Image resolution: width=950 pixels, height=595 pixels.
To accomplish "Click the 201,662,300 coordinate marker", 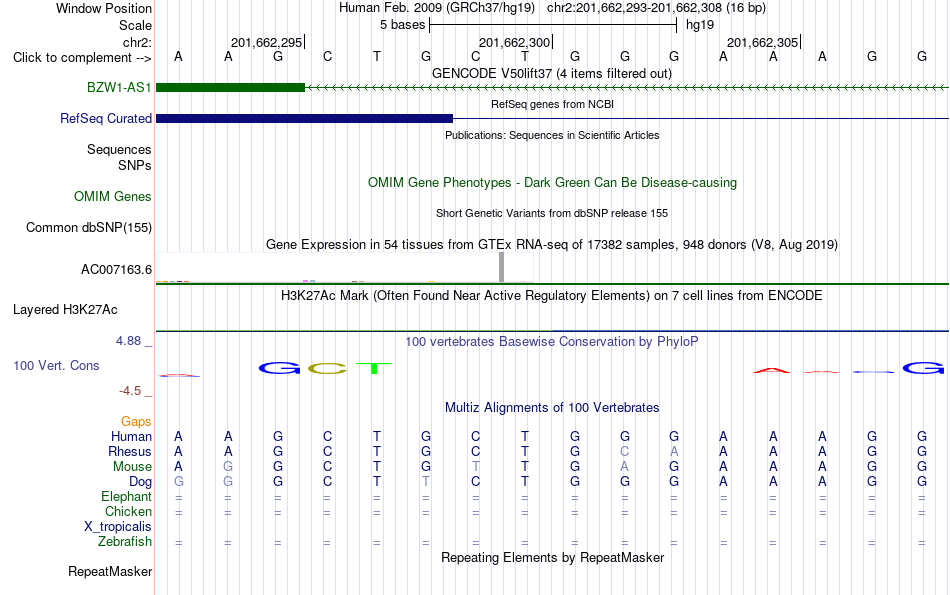I will coord(514,42).
